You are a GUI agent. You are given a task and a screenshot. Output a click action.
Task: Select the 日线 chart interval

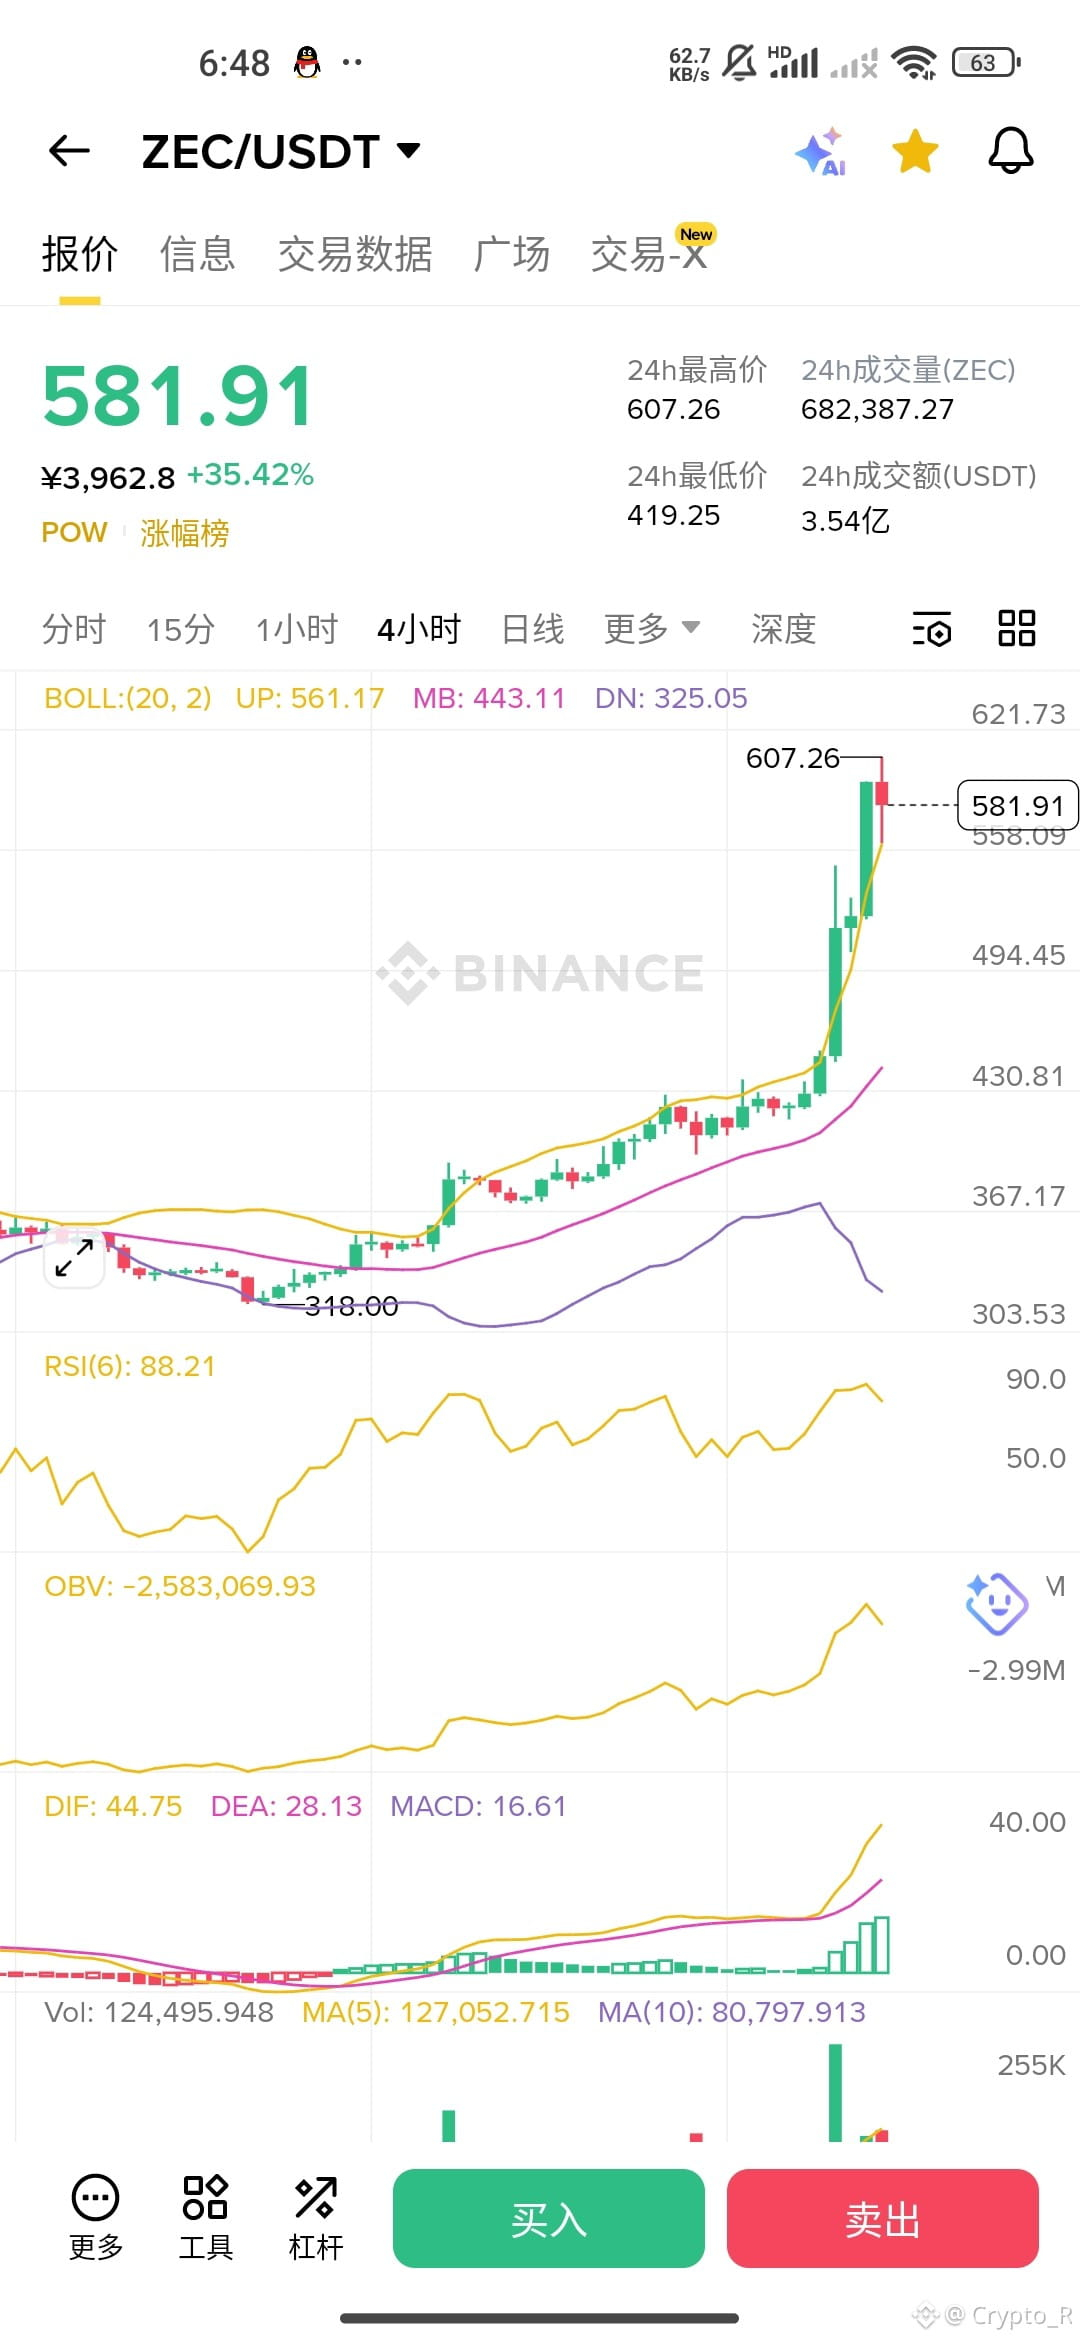click(x=533, y=629)
